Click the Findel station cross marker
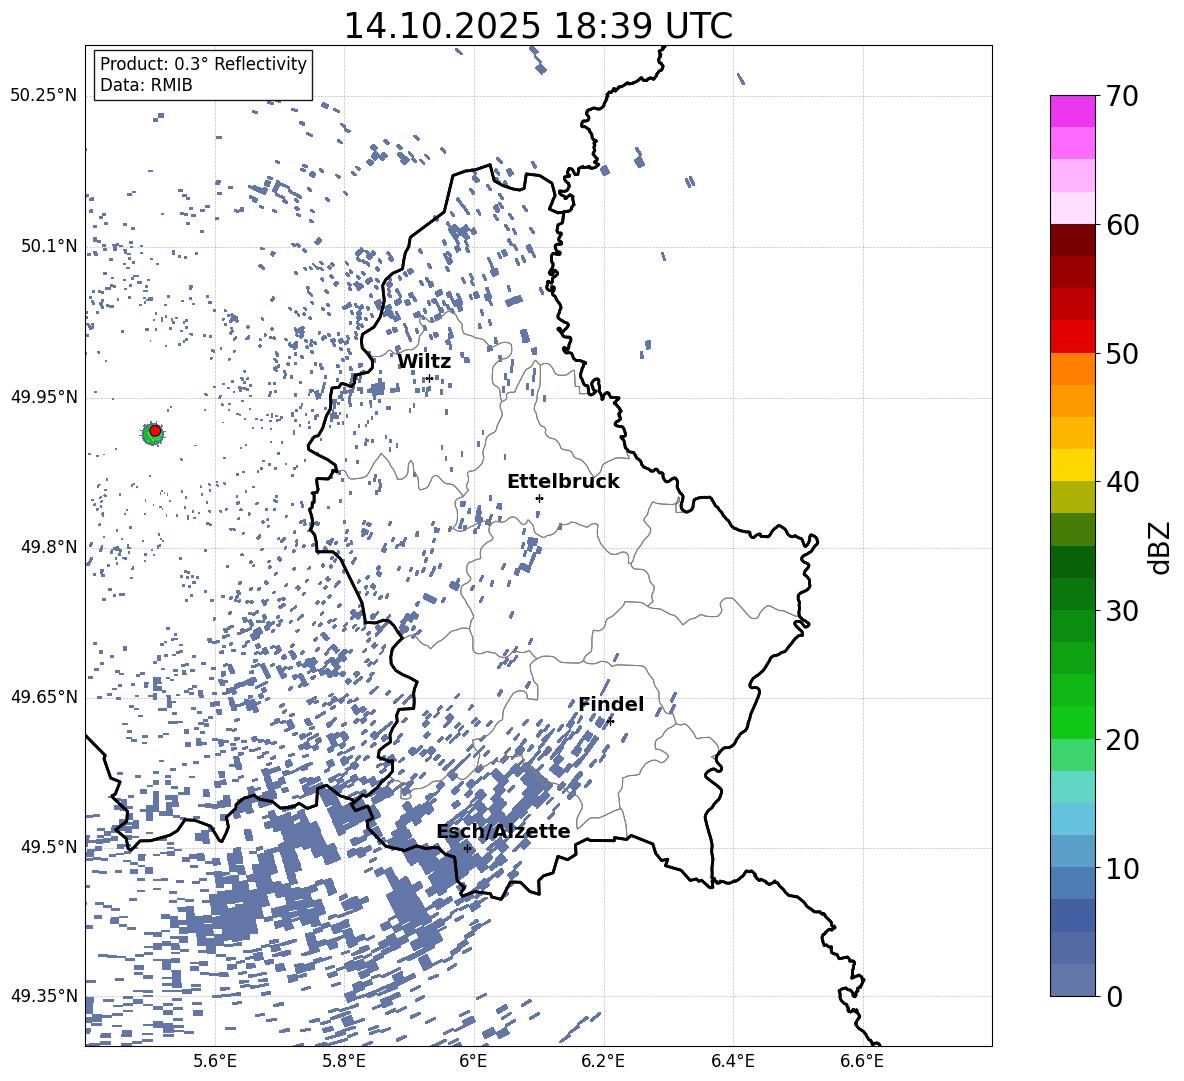This screenshot has width=1184, height=1081. tap(610, 721)
